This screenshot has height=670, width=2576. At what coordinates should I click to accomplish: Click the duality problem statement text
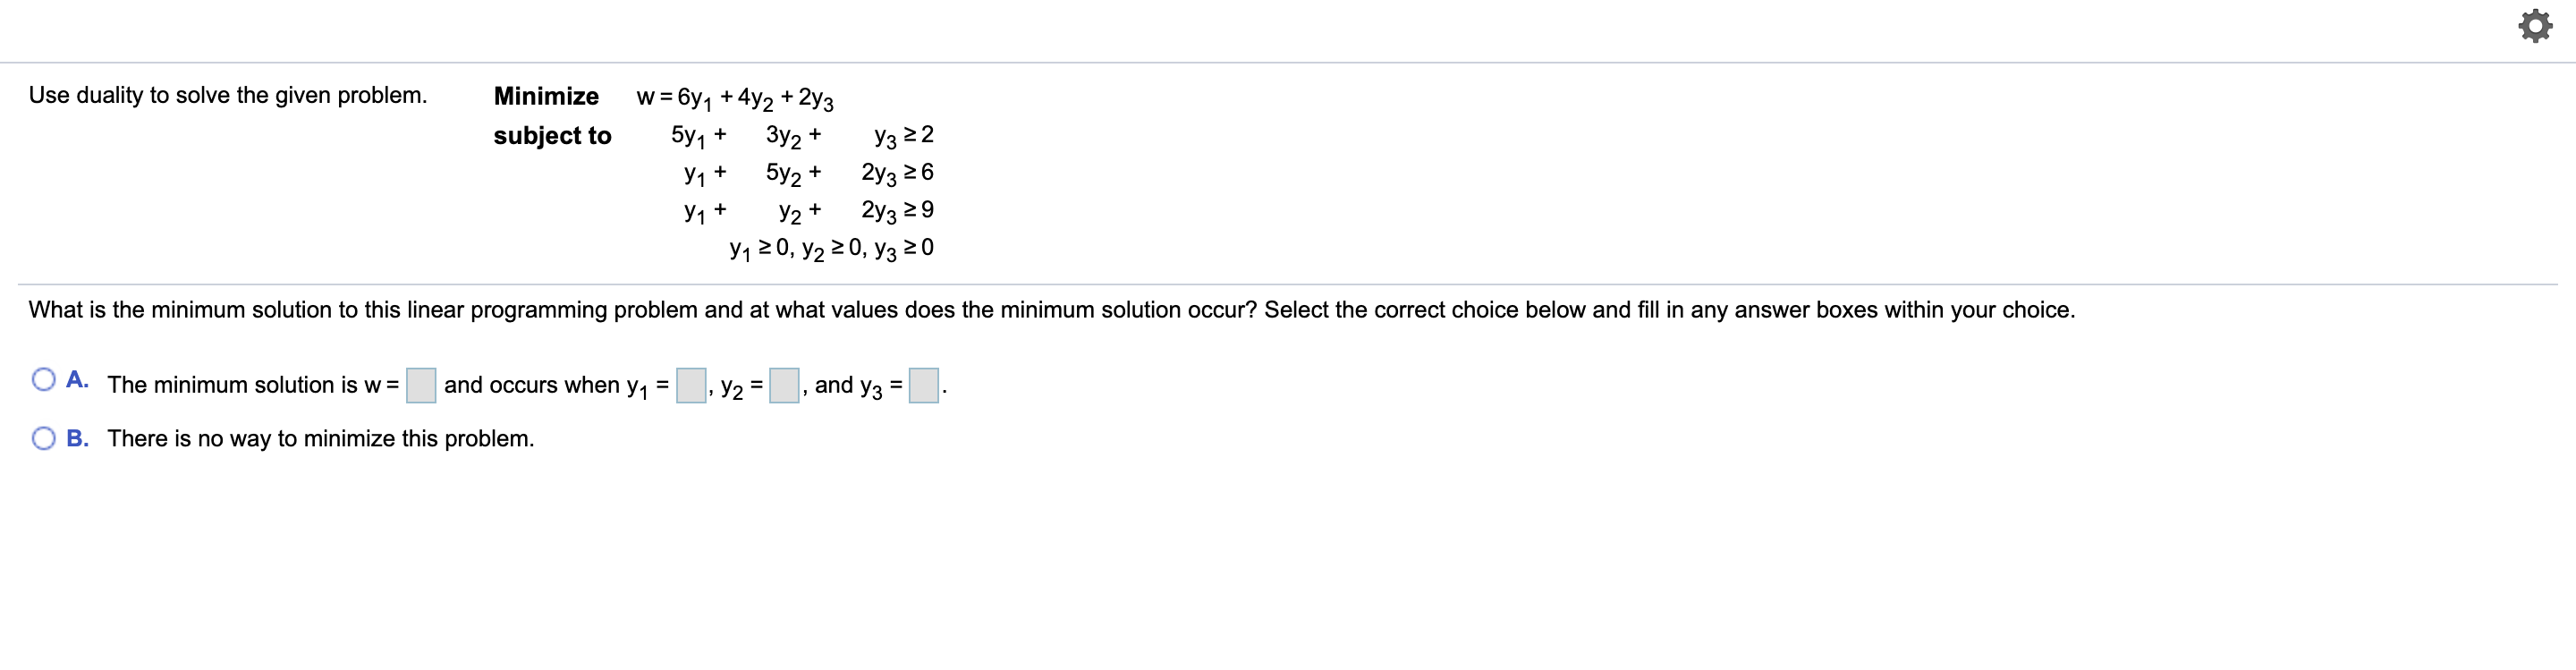coord(229,95)
